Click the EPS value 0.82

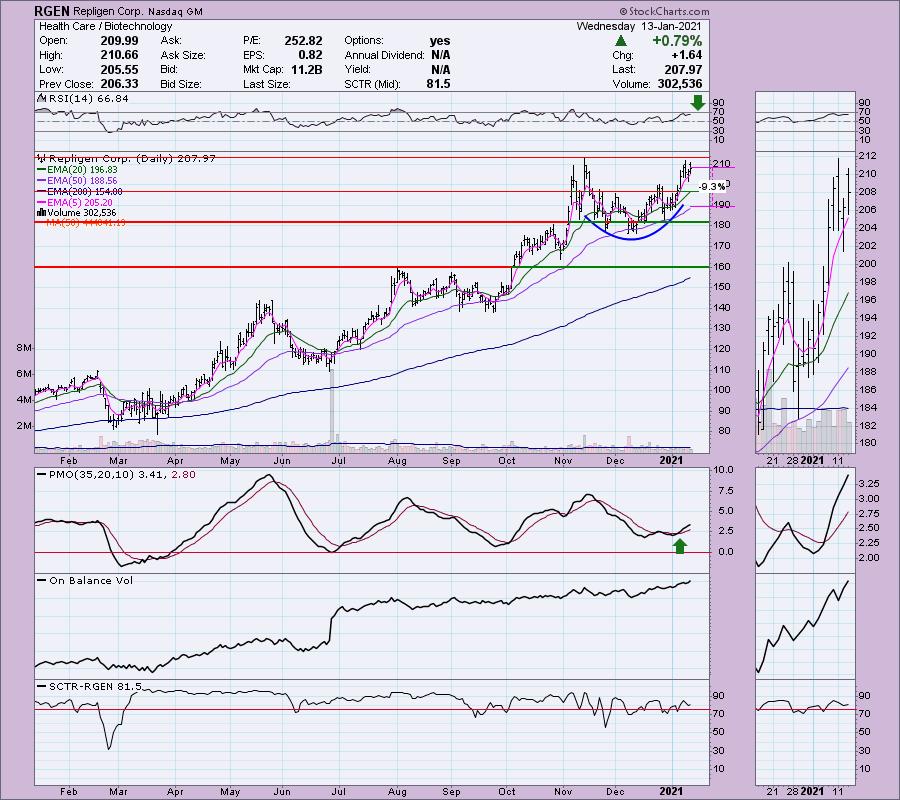coord(310,55)
